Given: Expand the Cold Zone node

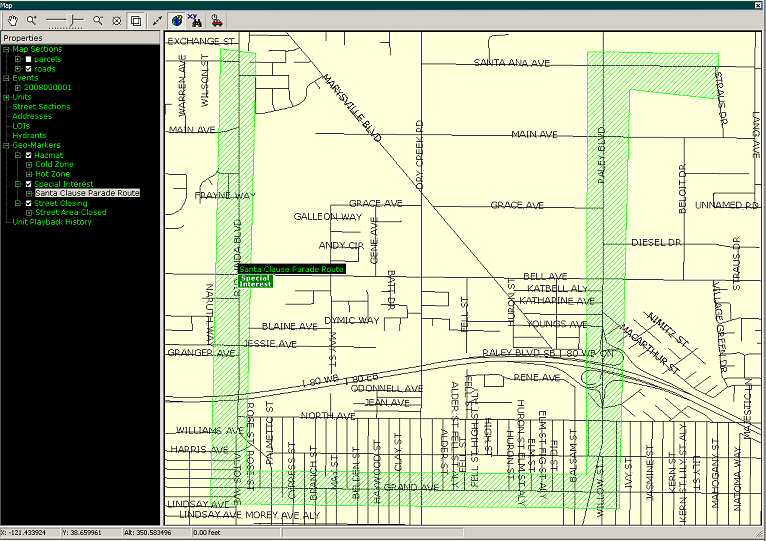Looking at the screenshot, I should coord(29,164).
